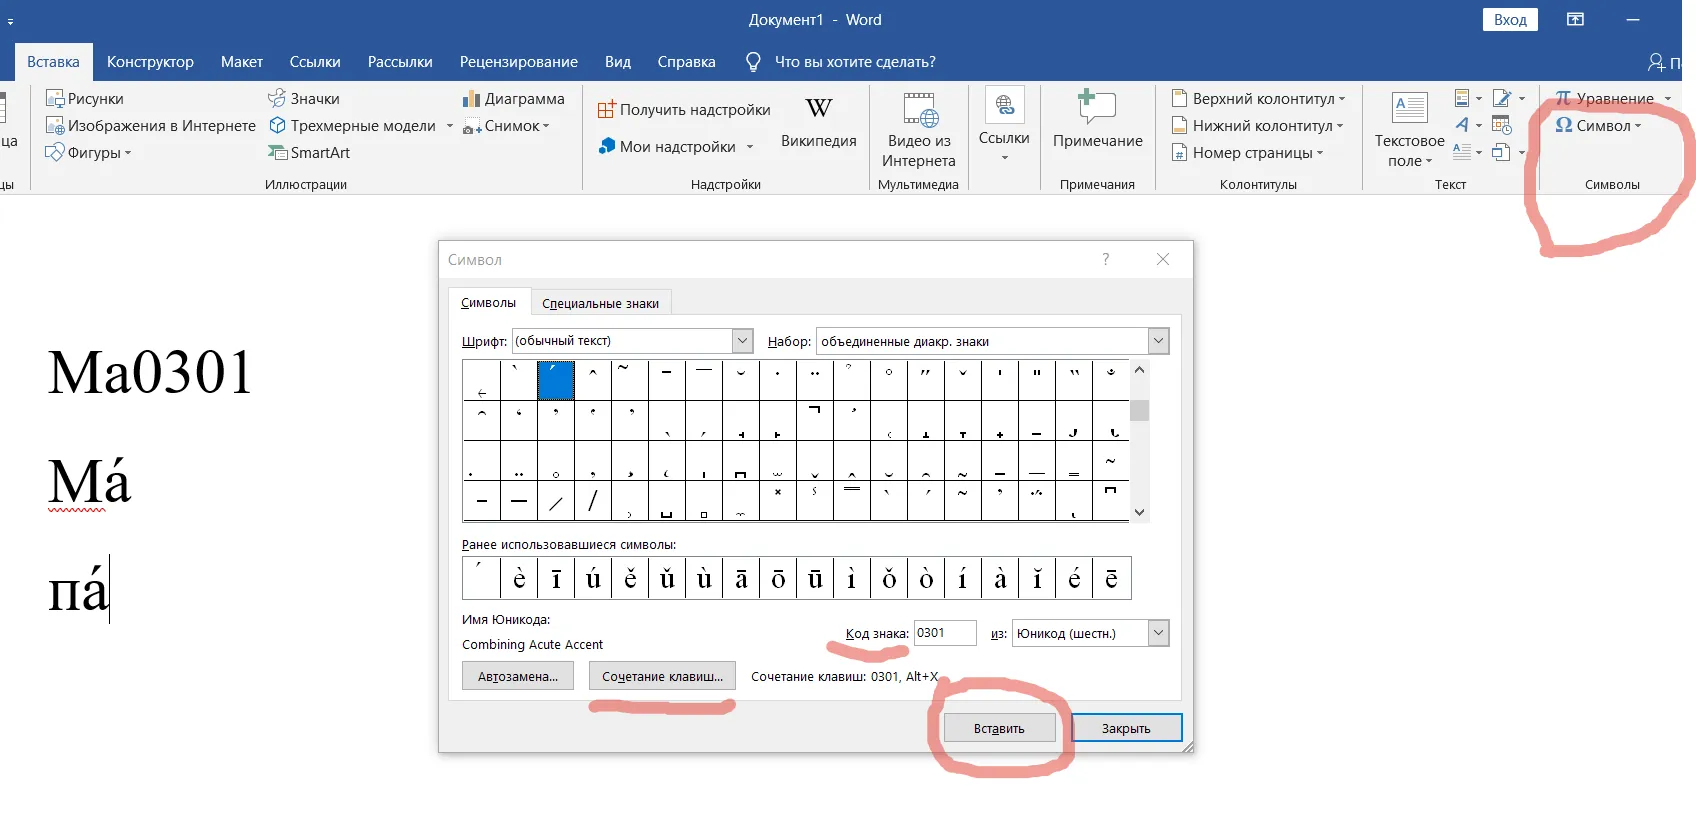Open the Символ ribbon dropdown

click(1598, 126)
